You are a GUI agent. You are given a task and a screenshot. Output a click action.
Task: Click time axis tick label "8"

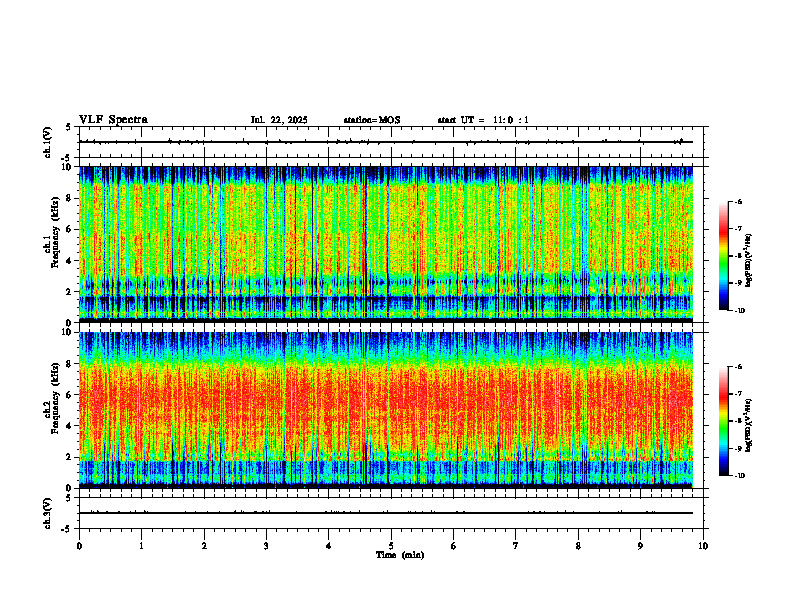tap(578, 546)
